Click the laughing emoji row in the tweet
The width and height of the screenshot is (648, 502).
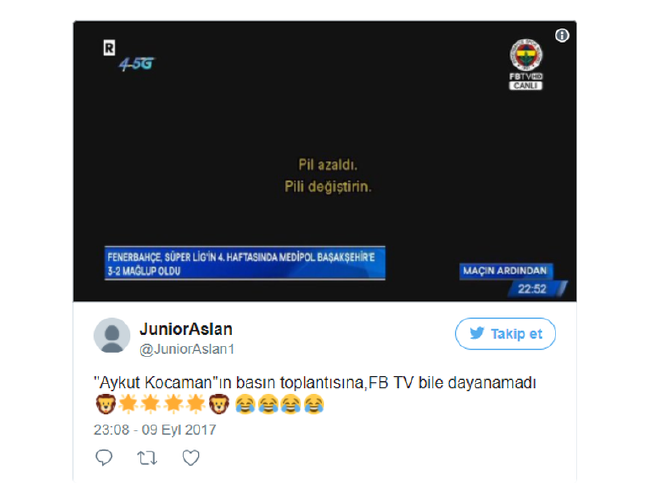[x=279, y=404]
